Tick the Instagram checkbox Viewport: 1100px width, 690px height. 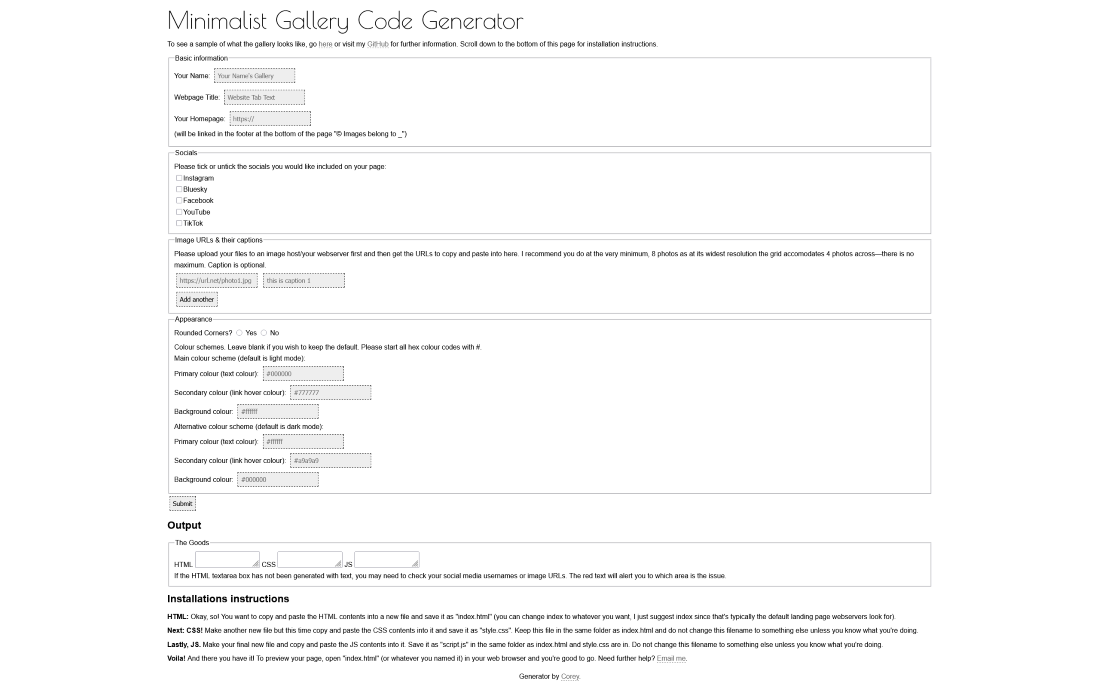coord(179,178)
